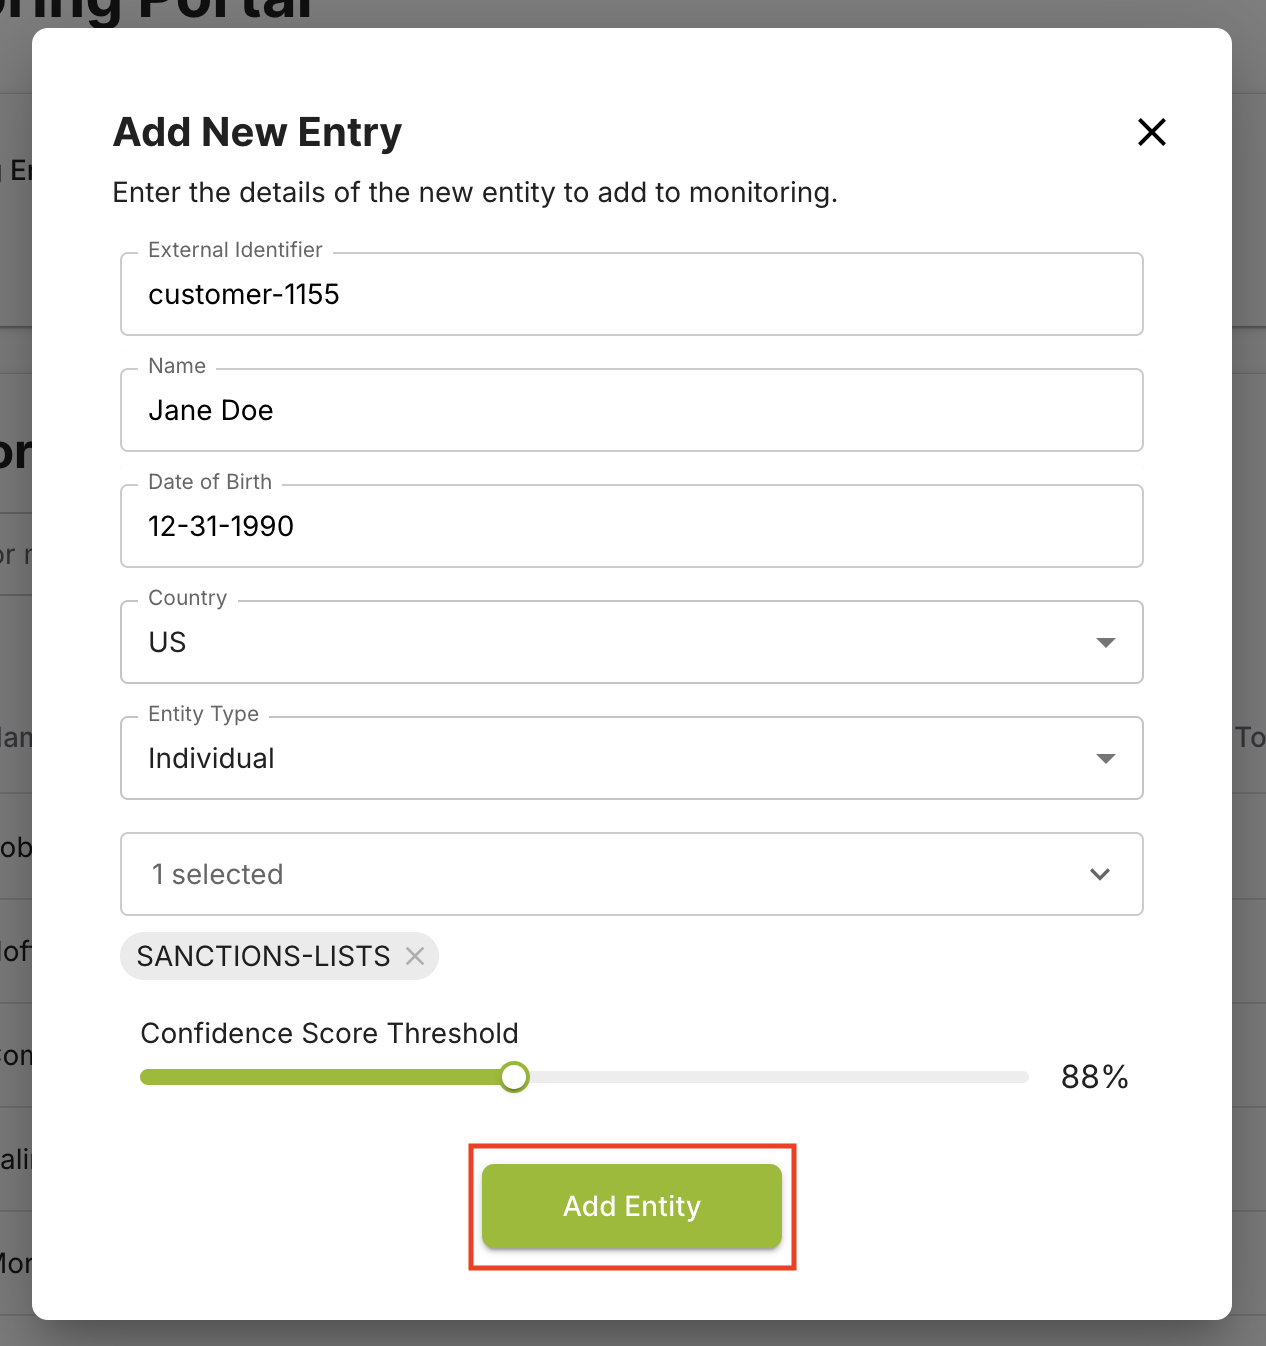Click the Country dropdown arrow icon
1266x1346 pixels.
1105,642
